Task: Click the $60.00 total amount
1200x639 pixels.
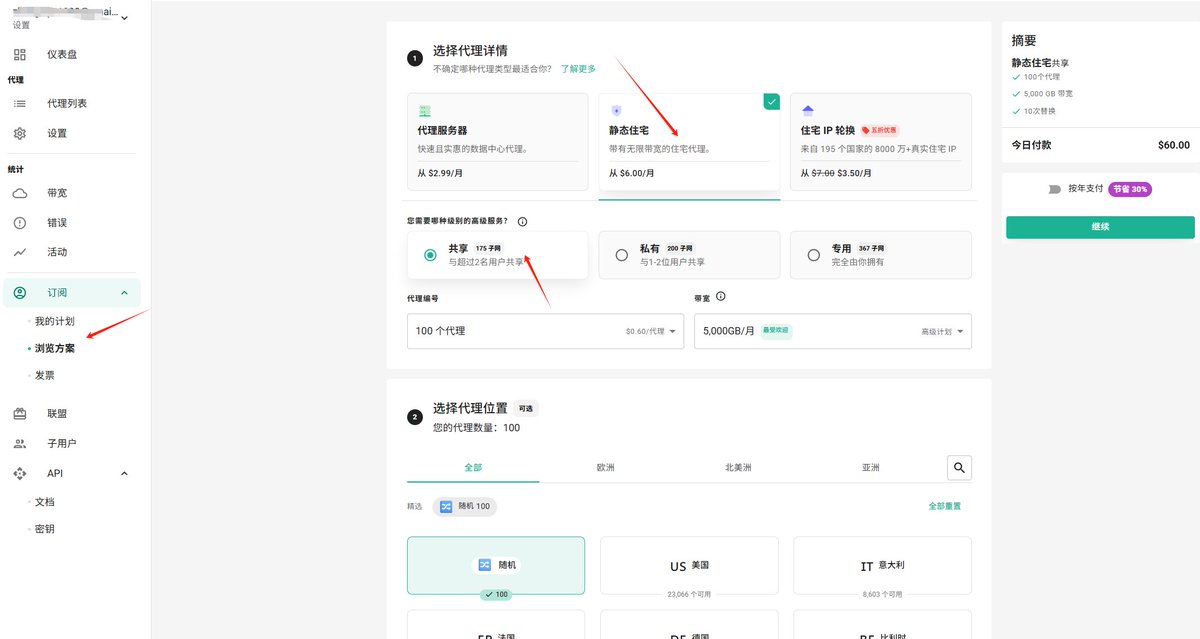Action: point(1173,145)
